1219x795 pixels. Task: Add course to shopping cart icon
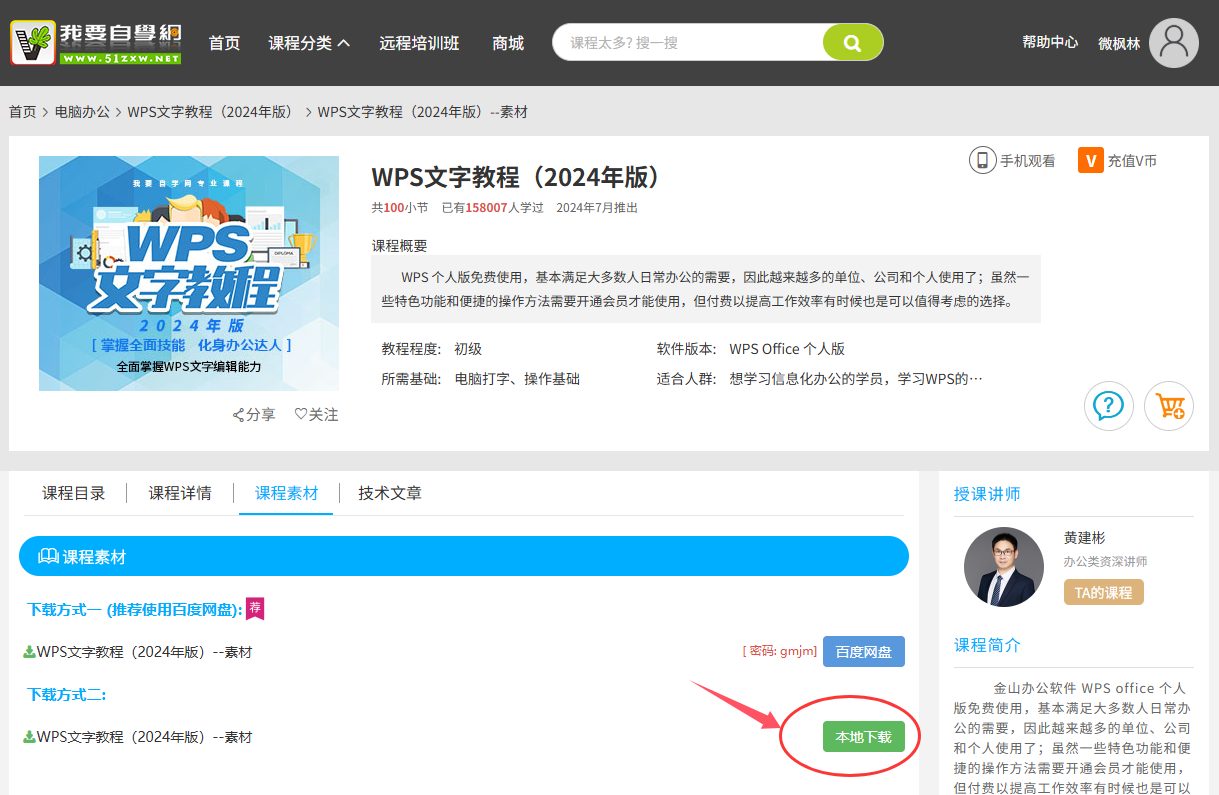[1168, 406]
